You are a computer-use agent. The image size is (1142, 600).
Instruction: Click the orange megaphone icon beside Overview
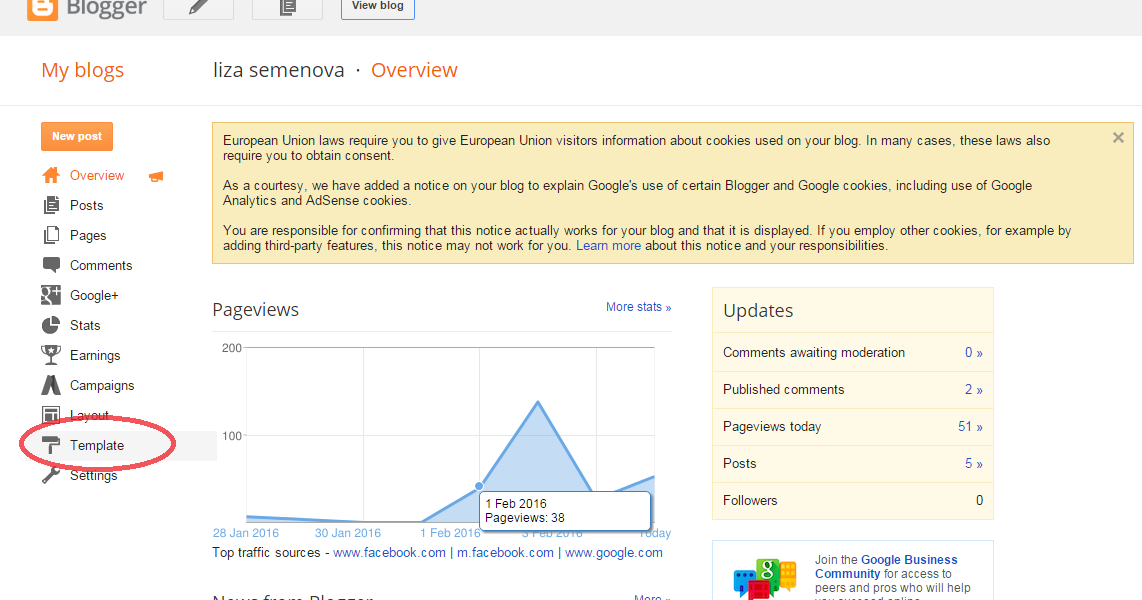point(156,176)
